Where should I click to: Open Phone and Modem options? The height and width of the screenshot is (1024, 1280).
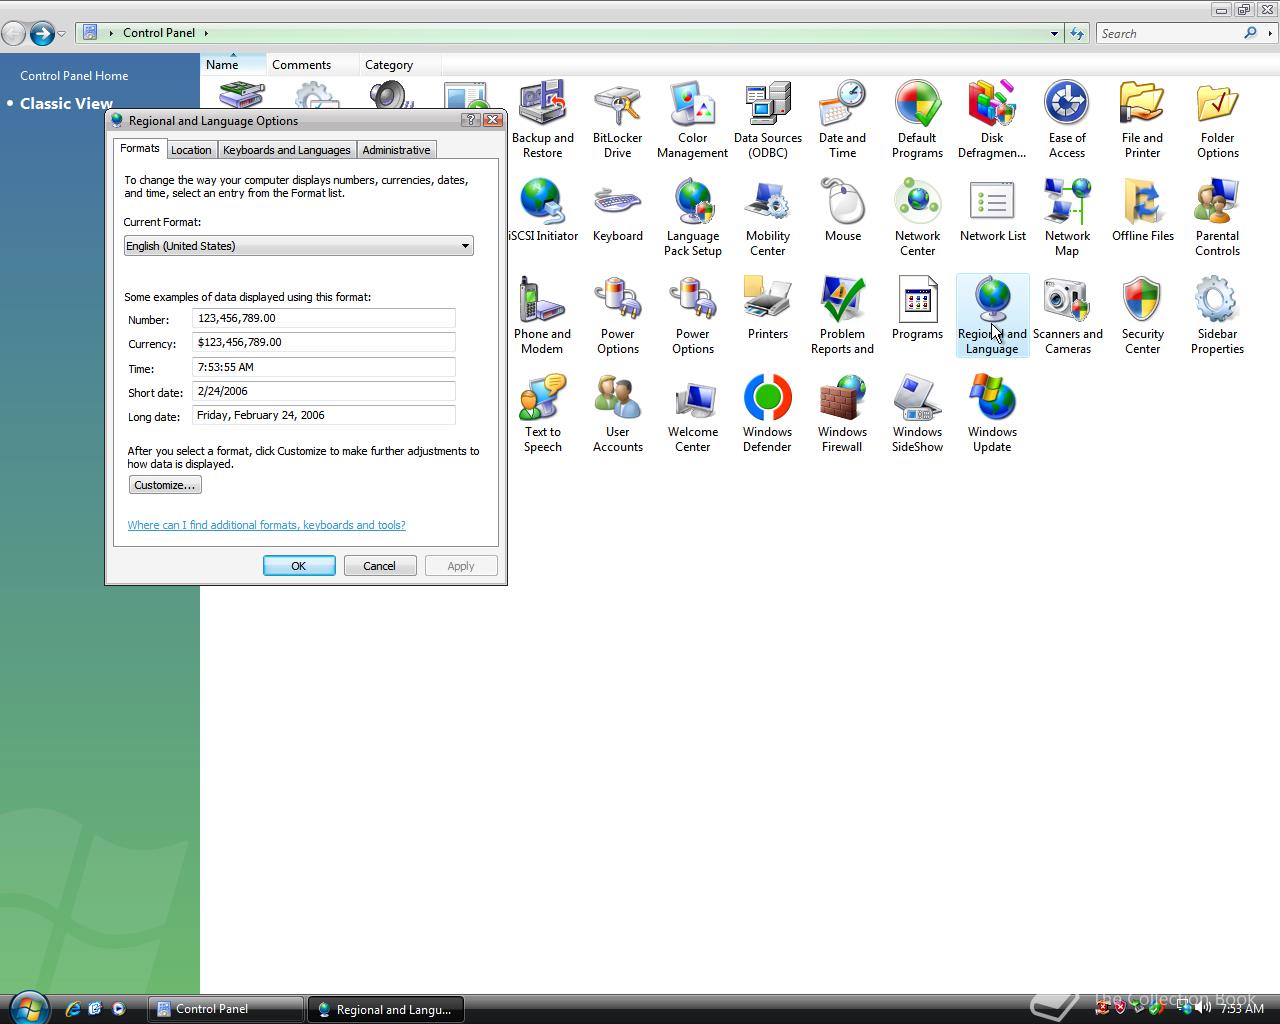pos(542,316)
